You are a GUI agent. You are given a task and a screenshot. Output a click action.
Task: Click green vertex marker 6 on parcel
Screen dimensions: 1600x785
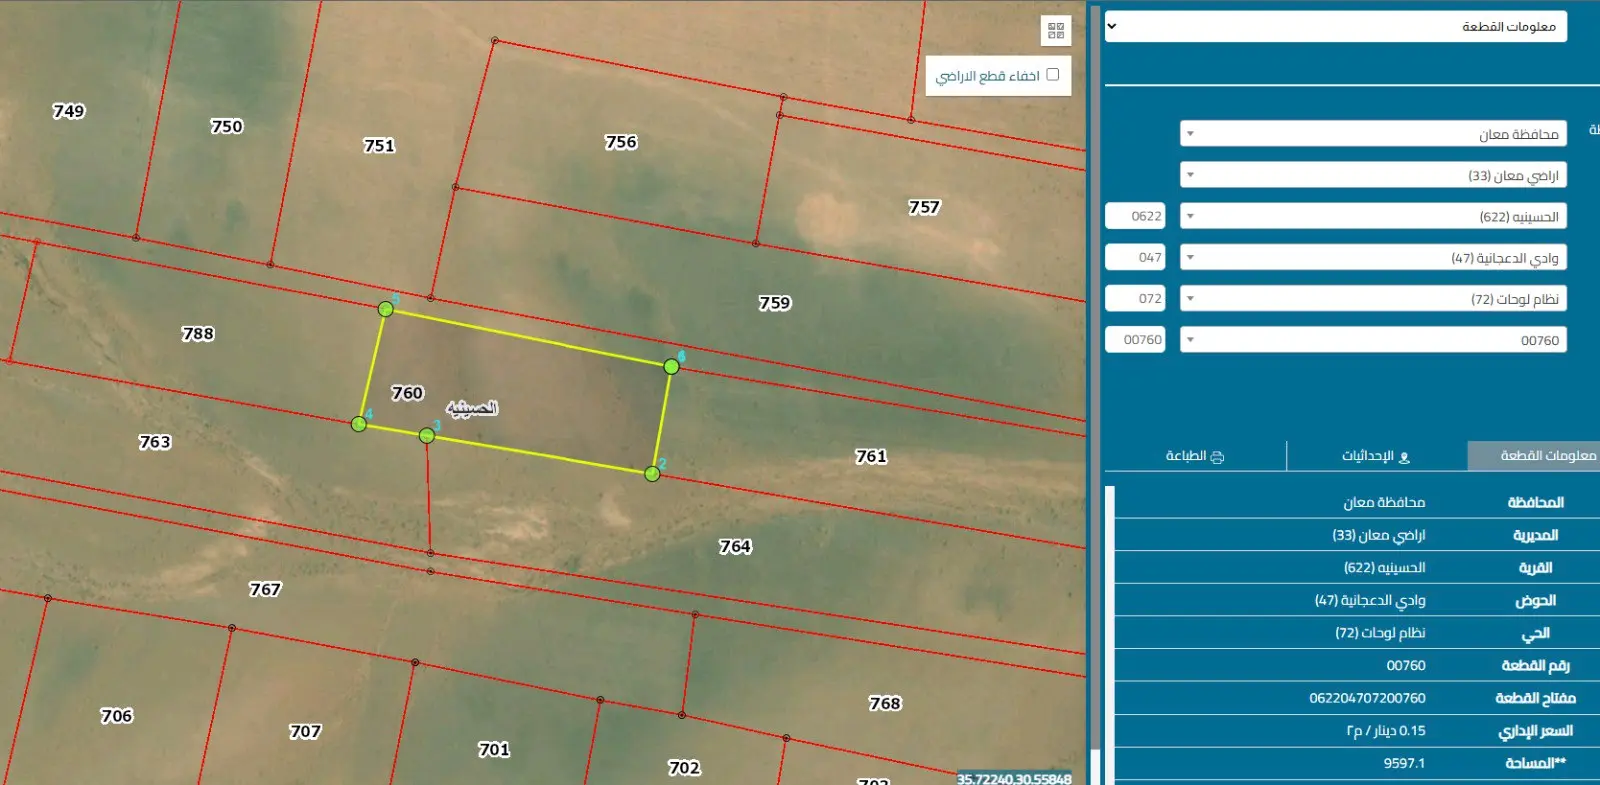[671, 367]
